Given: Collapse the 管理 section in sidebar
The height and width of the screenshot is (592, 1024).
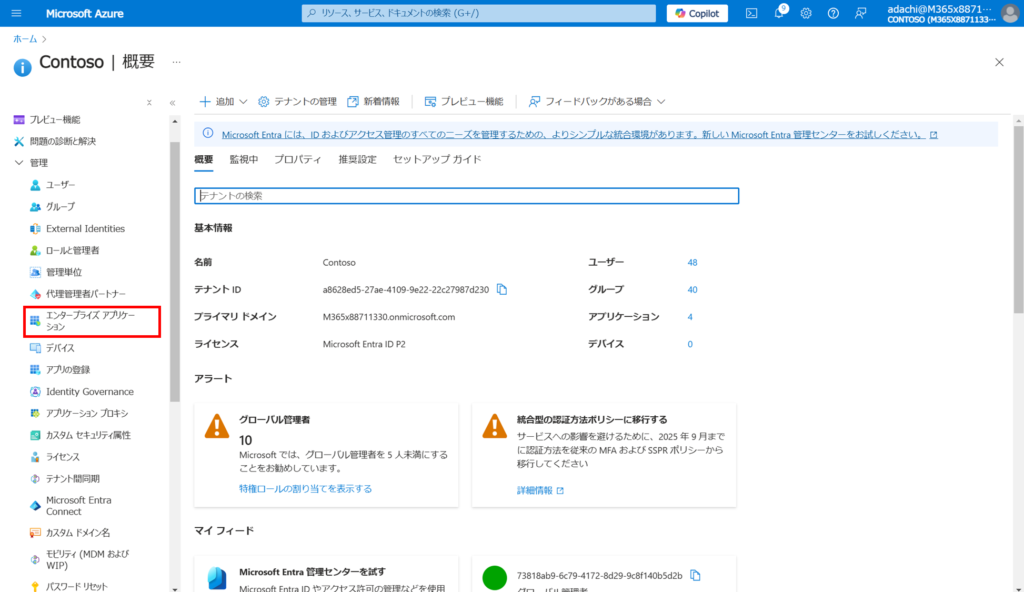Looking at the screenshot, I should point(19,163).
